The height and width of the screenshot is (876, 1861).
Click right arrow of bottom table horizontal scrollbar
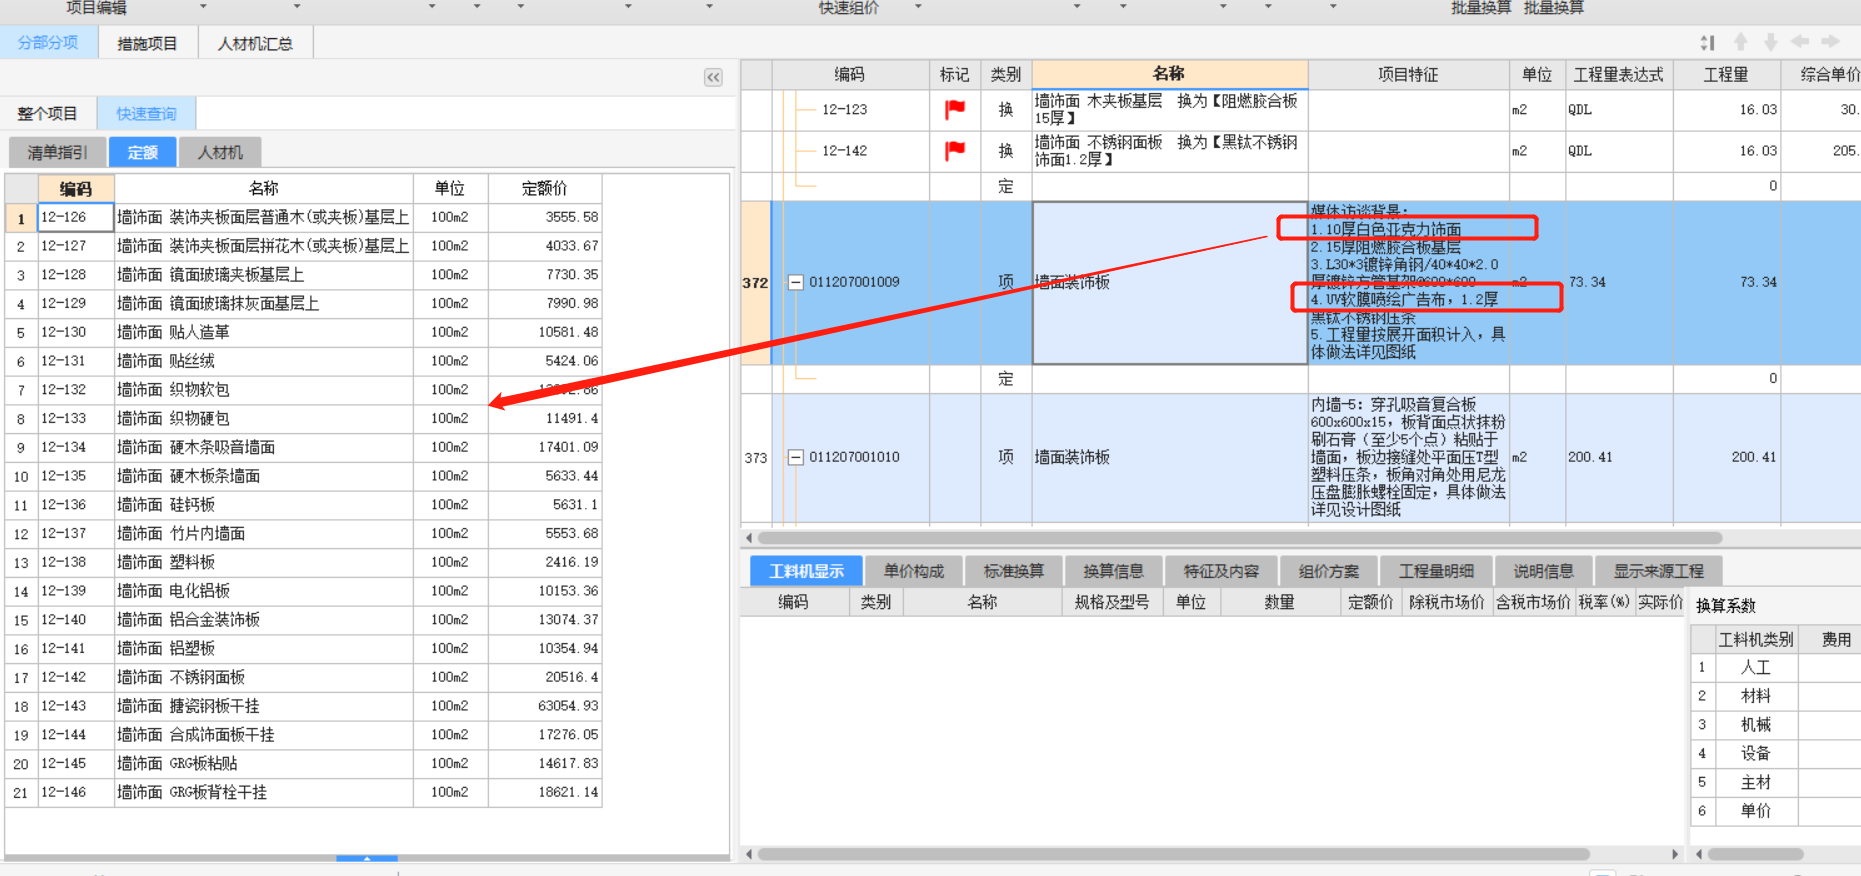click(1675, 854)
